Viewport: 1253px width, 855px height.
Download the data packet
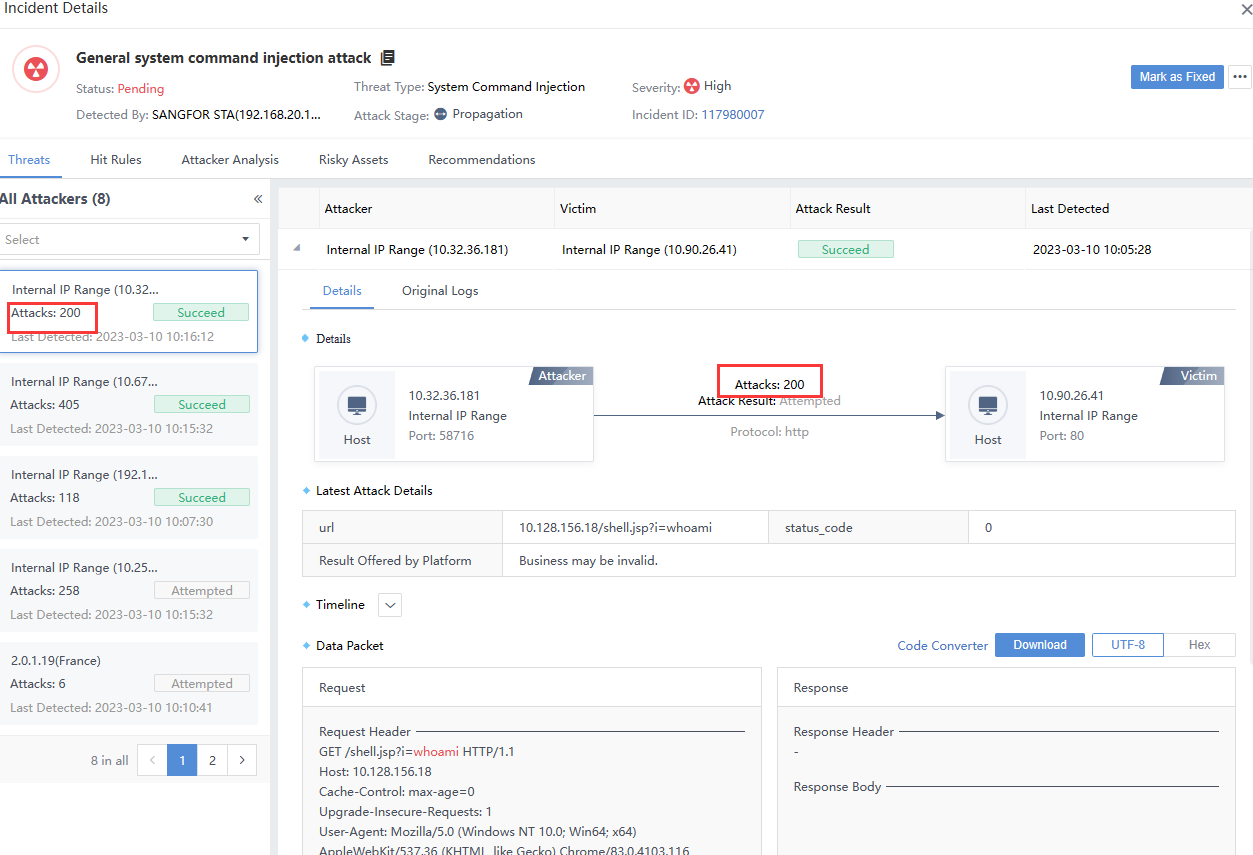click(1039, 645)
